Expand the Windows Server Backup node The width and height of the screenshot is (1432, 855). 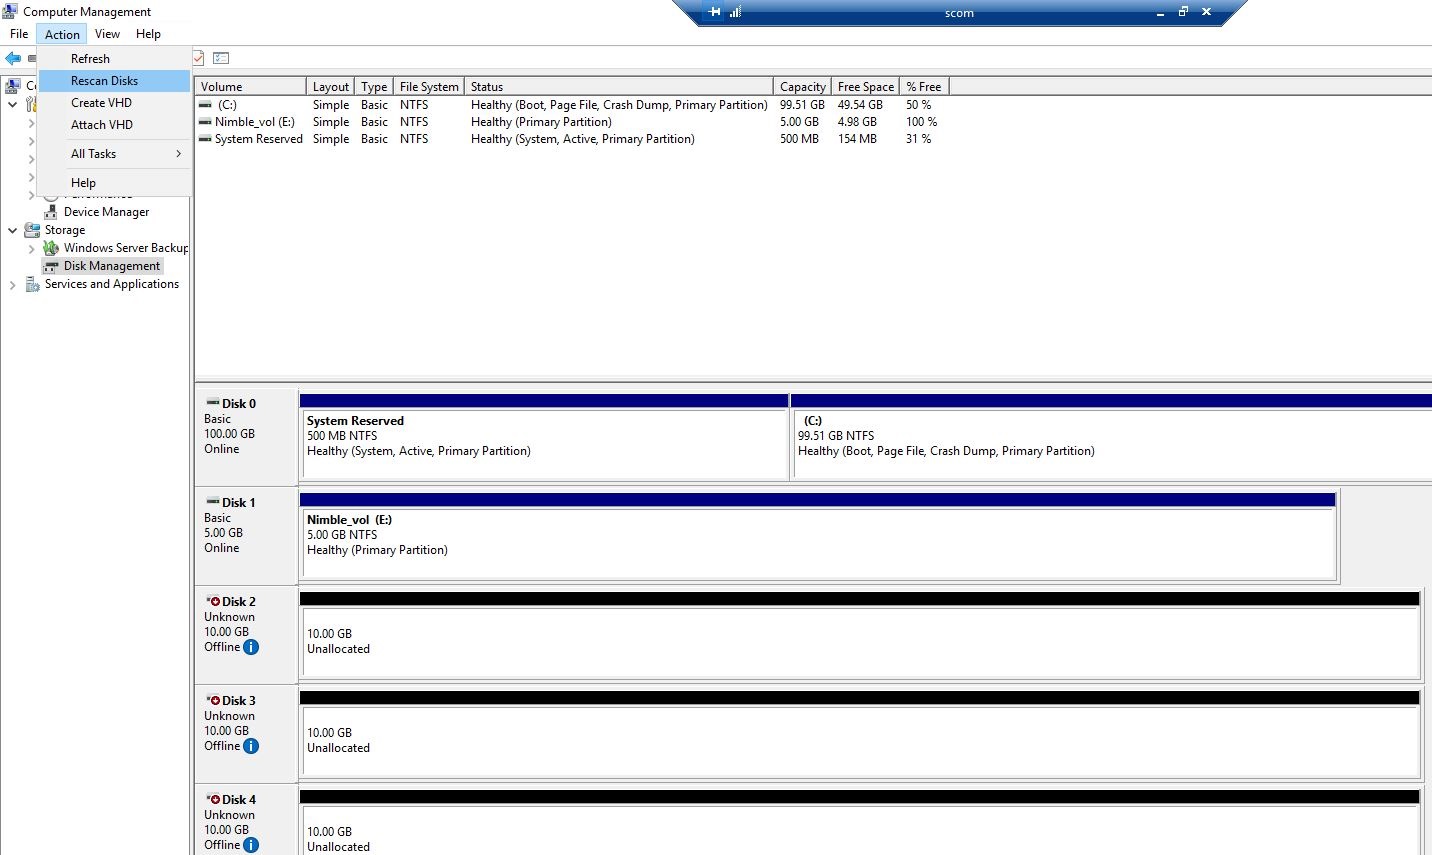pyautogui.click(x=31, y=249)
